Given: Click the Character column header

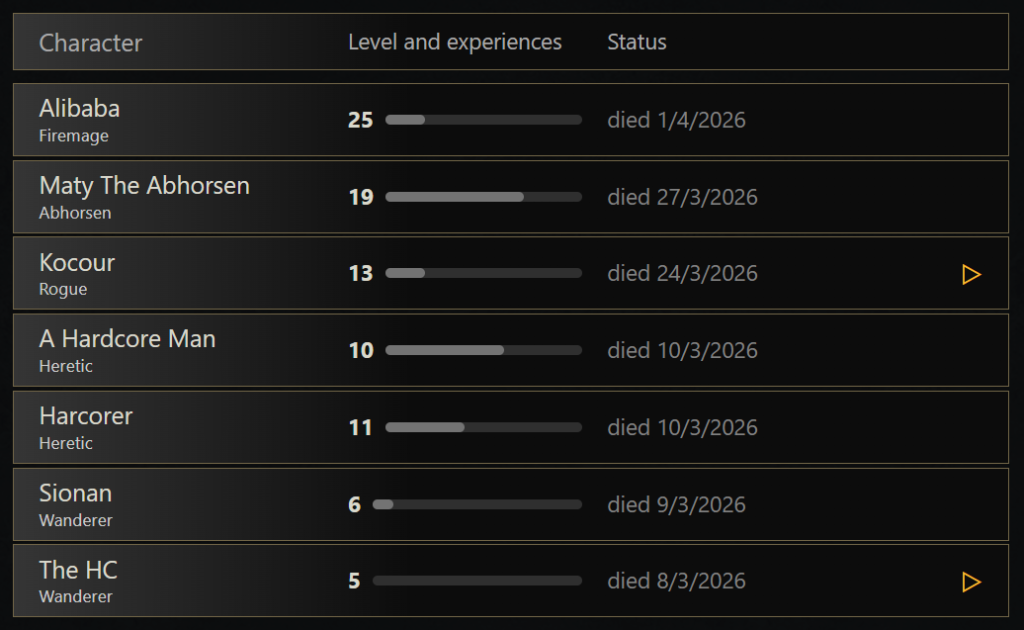Looking at the screenshot, I should coord(90,43).
